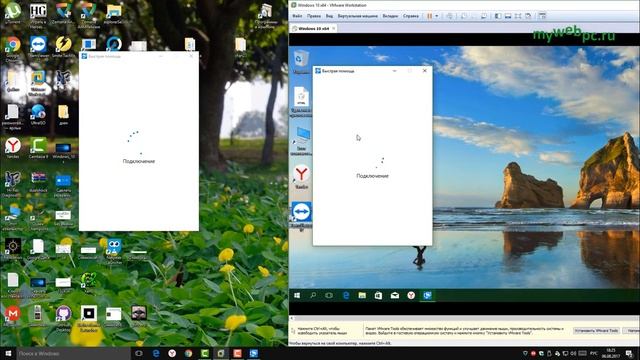This screenshot has width=640, height=360.
Task: Open Task View on the host taskbar
Action: [x=139, y=353]
